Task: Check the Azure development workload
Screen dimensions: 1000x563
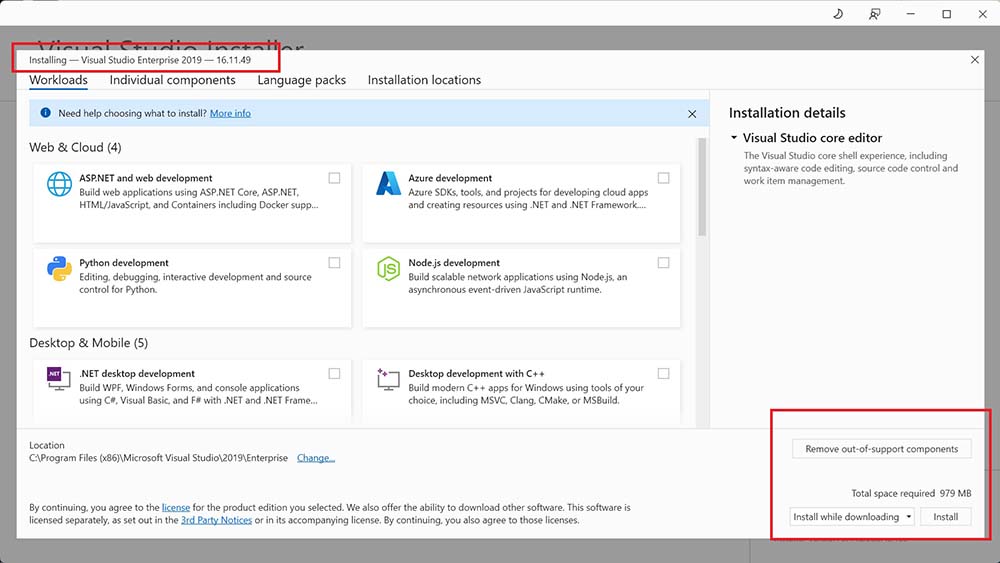Action: coord(663,178)
